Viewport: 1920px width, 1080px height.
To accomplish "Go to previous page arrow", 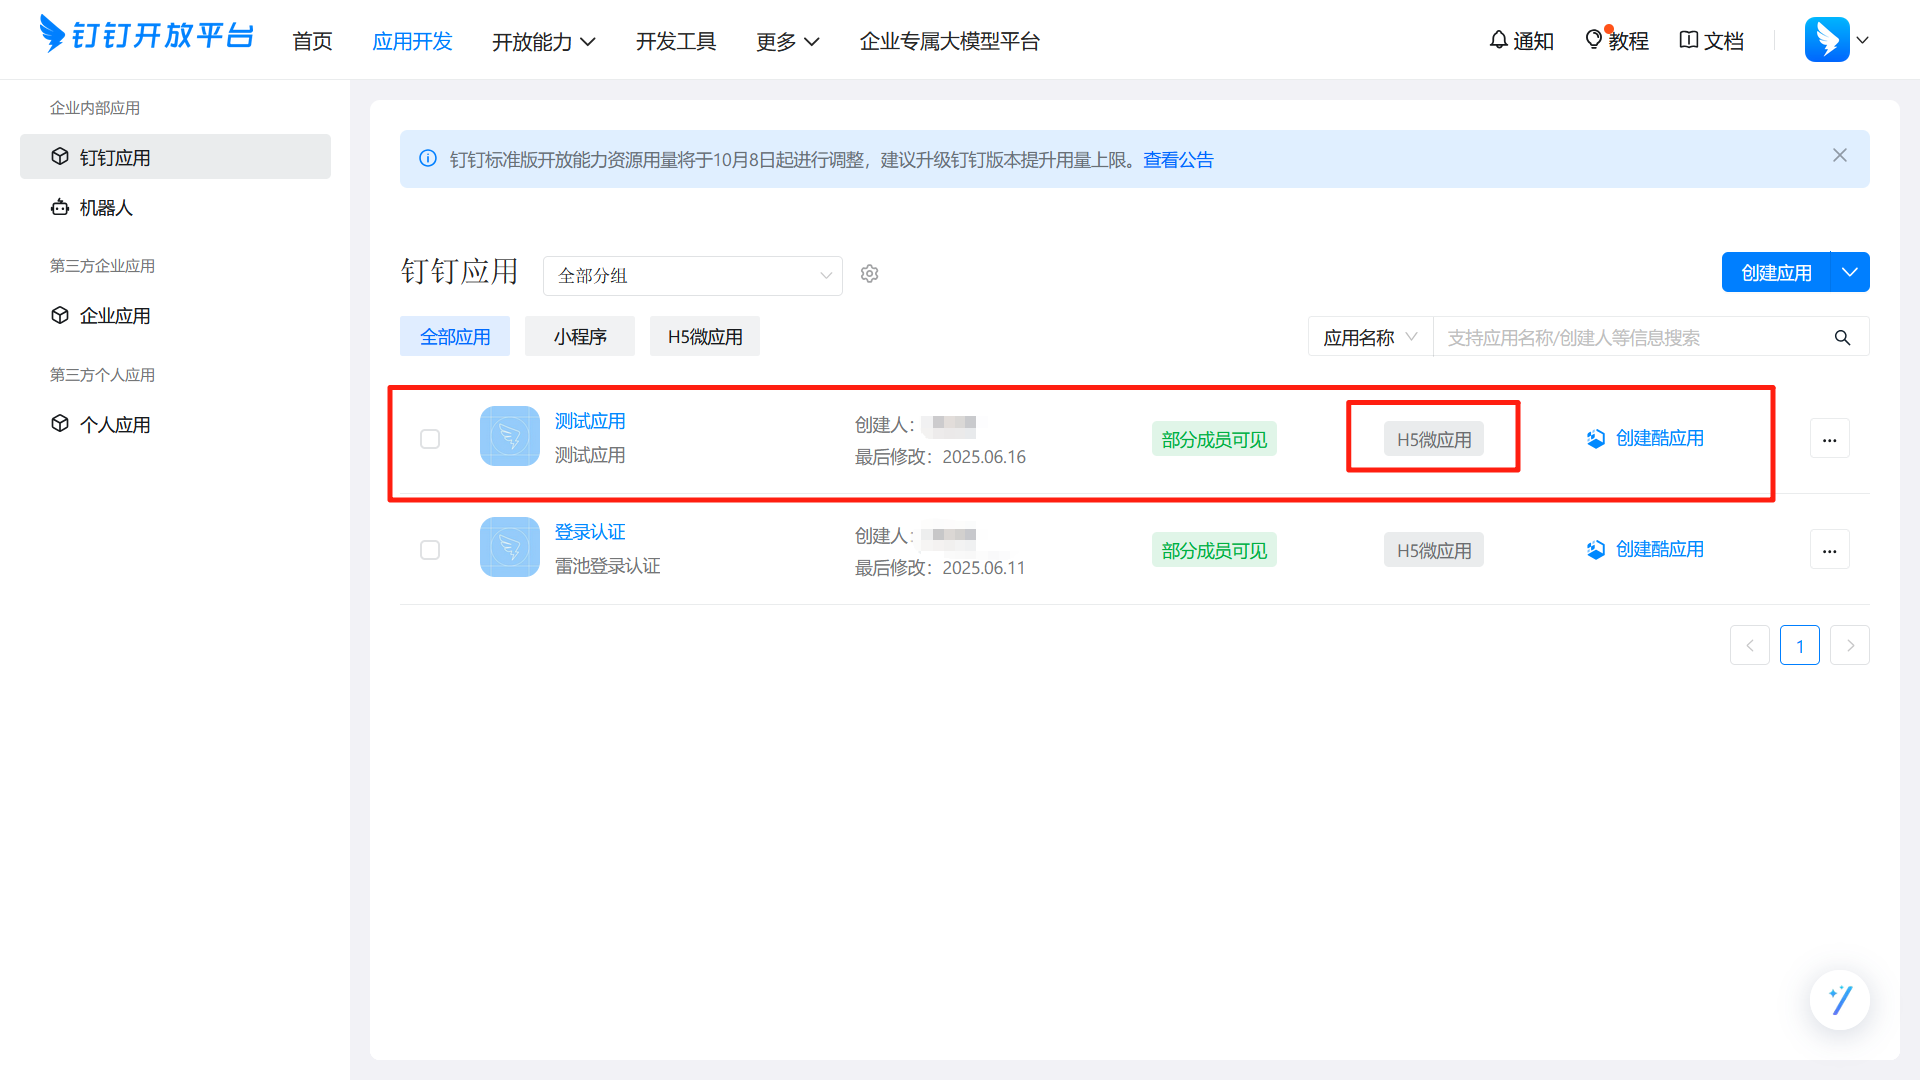I will click(1750, 646).
